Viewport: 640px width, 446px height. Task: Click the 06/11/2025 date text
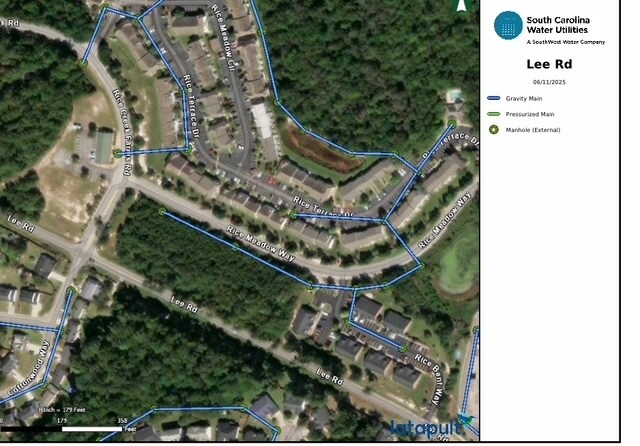[x=549, y=82]
